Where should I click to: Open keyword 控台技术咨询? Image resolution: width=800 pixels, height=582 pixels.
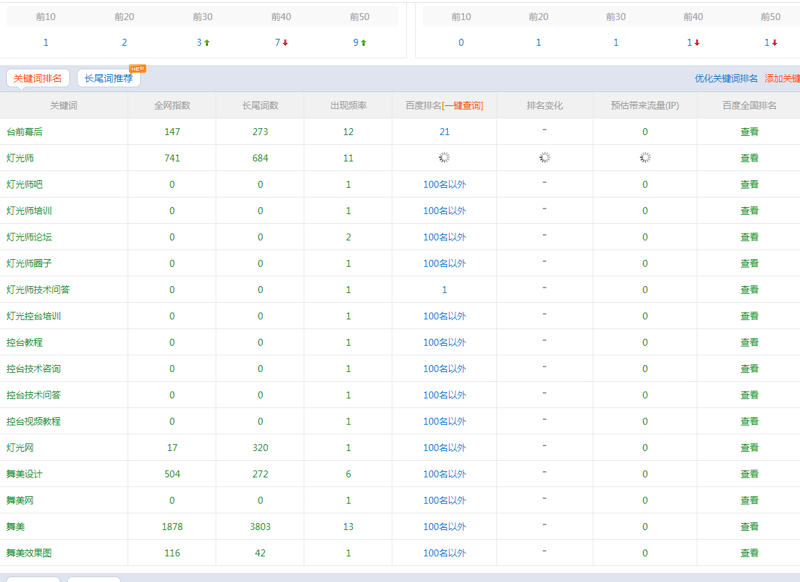click(34, 369)
